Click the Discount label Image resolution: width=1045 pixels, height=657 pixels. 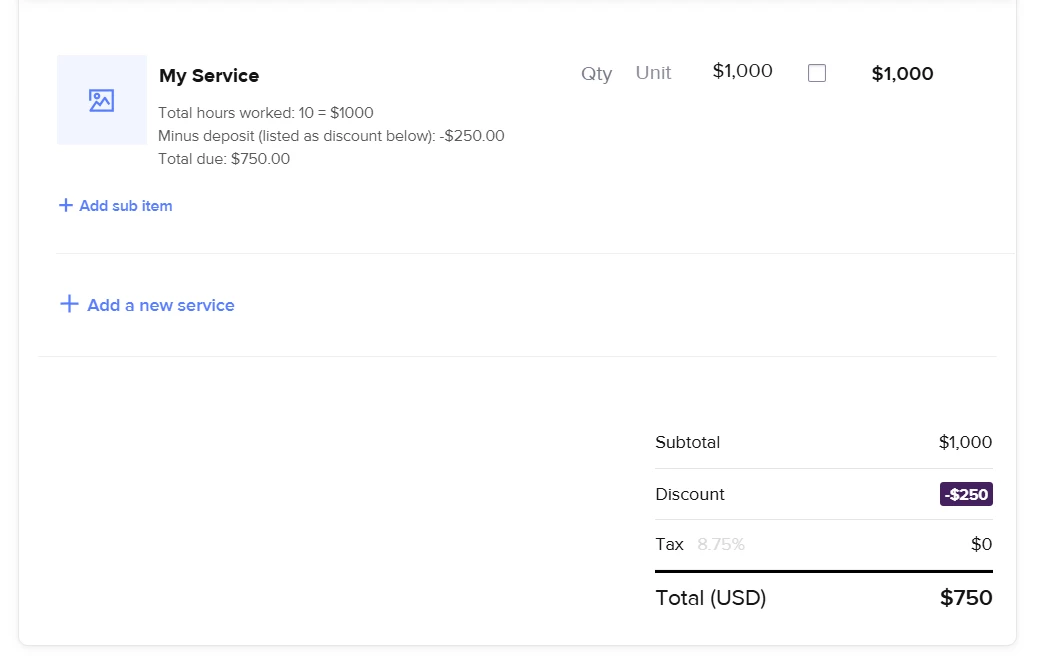click(690, 494)
